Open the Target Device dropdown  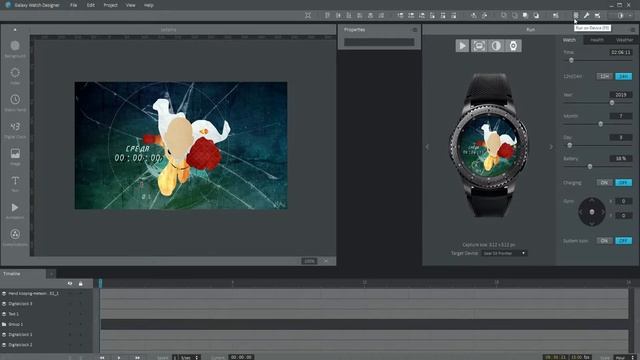(504, 253)
